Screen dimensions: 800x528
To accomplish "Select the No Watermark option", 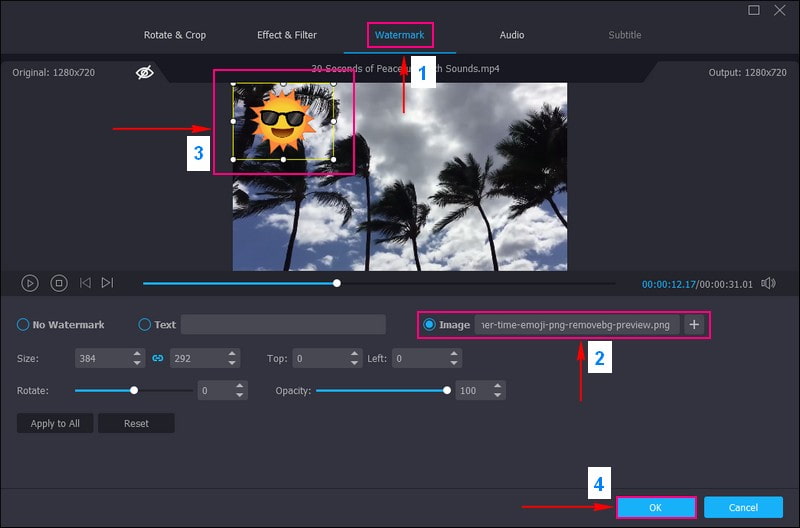I will click(x=23, y=325).
